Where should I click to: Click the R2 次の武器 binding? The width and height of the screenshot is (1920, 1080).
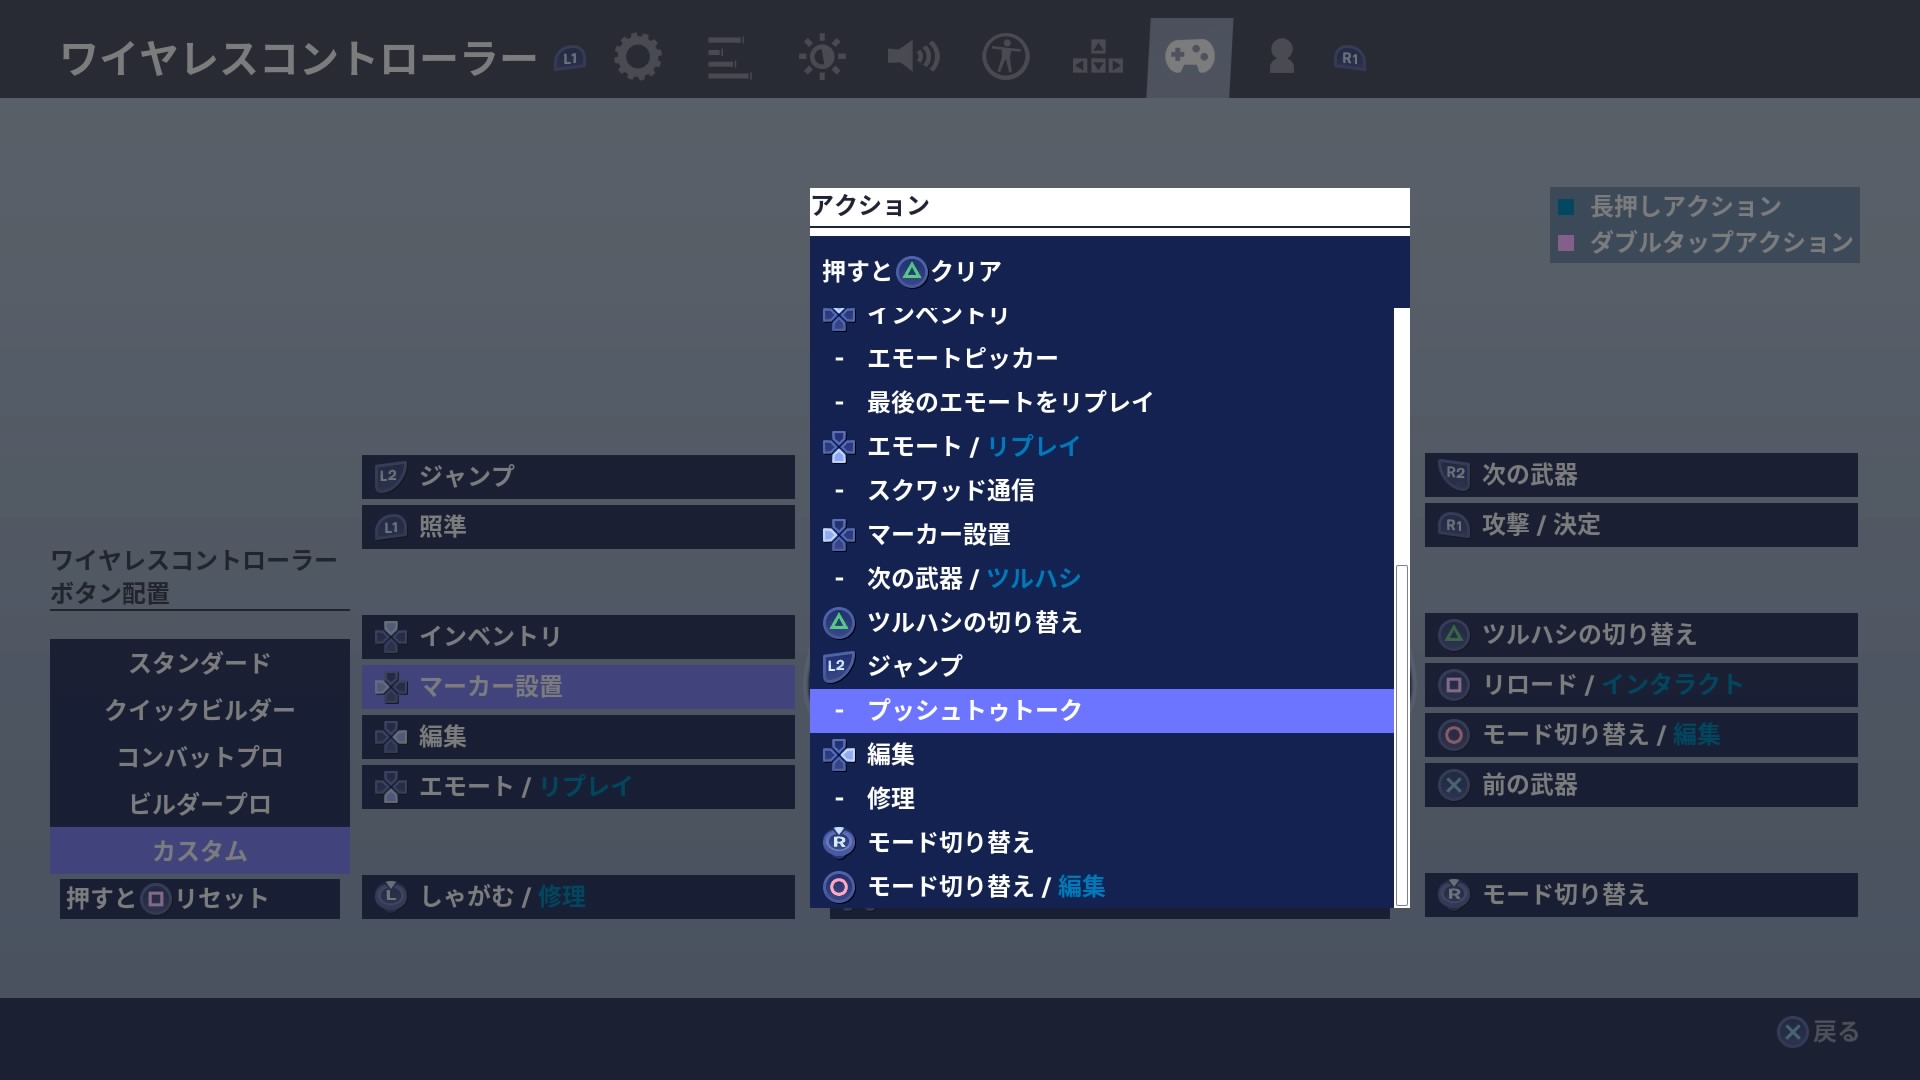1641,474
